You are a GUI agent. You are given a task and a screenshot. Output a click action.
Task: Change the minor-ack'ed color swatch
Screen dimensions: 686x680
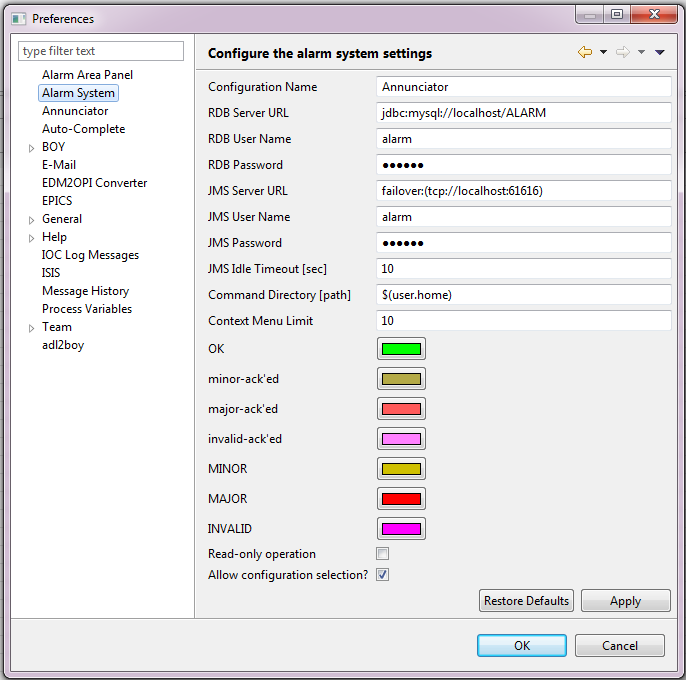pyautogui.click(x=401, y=379)
